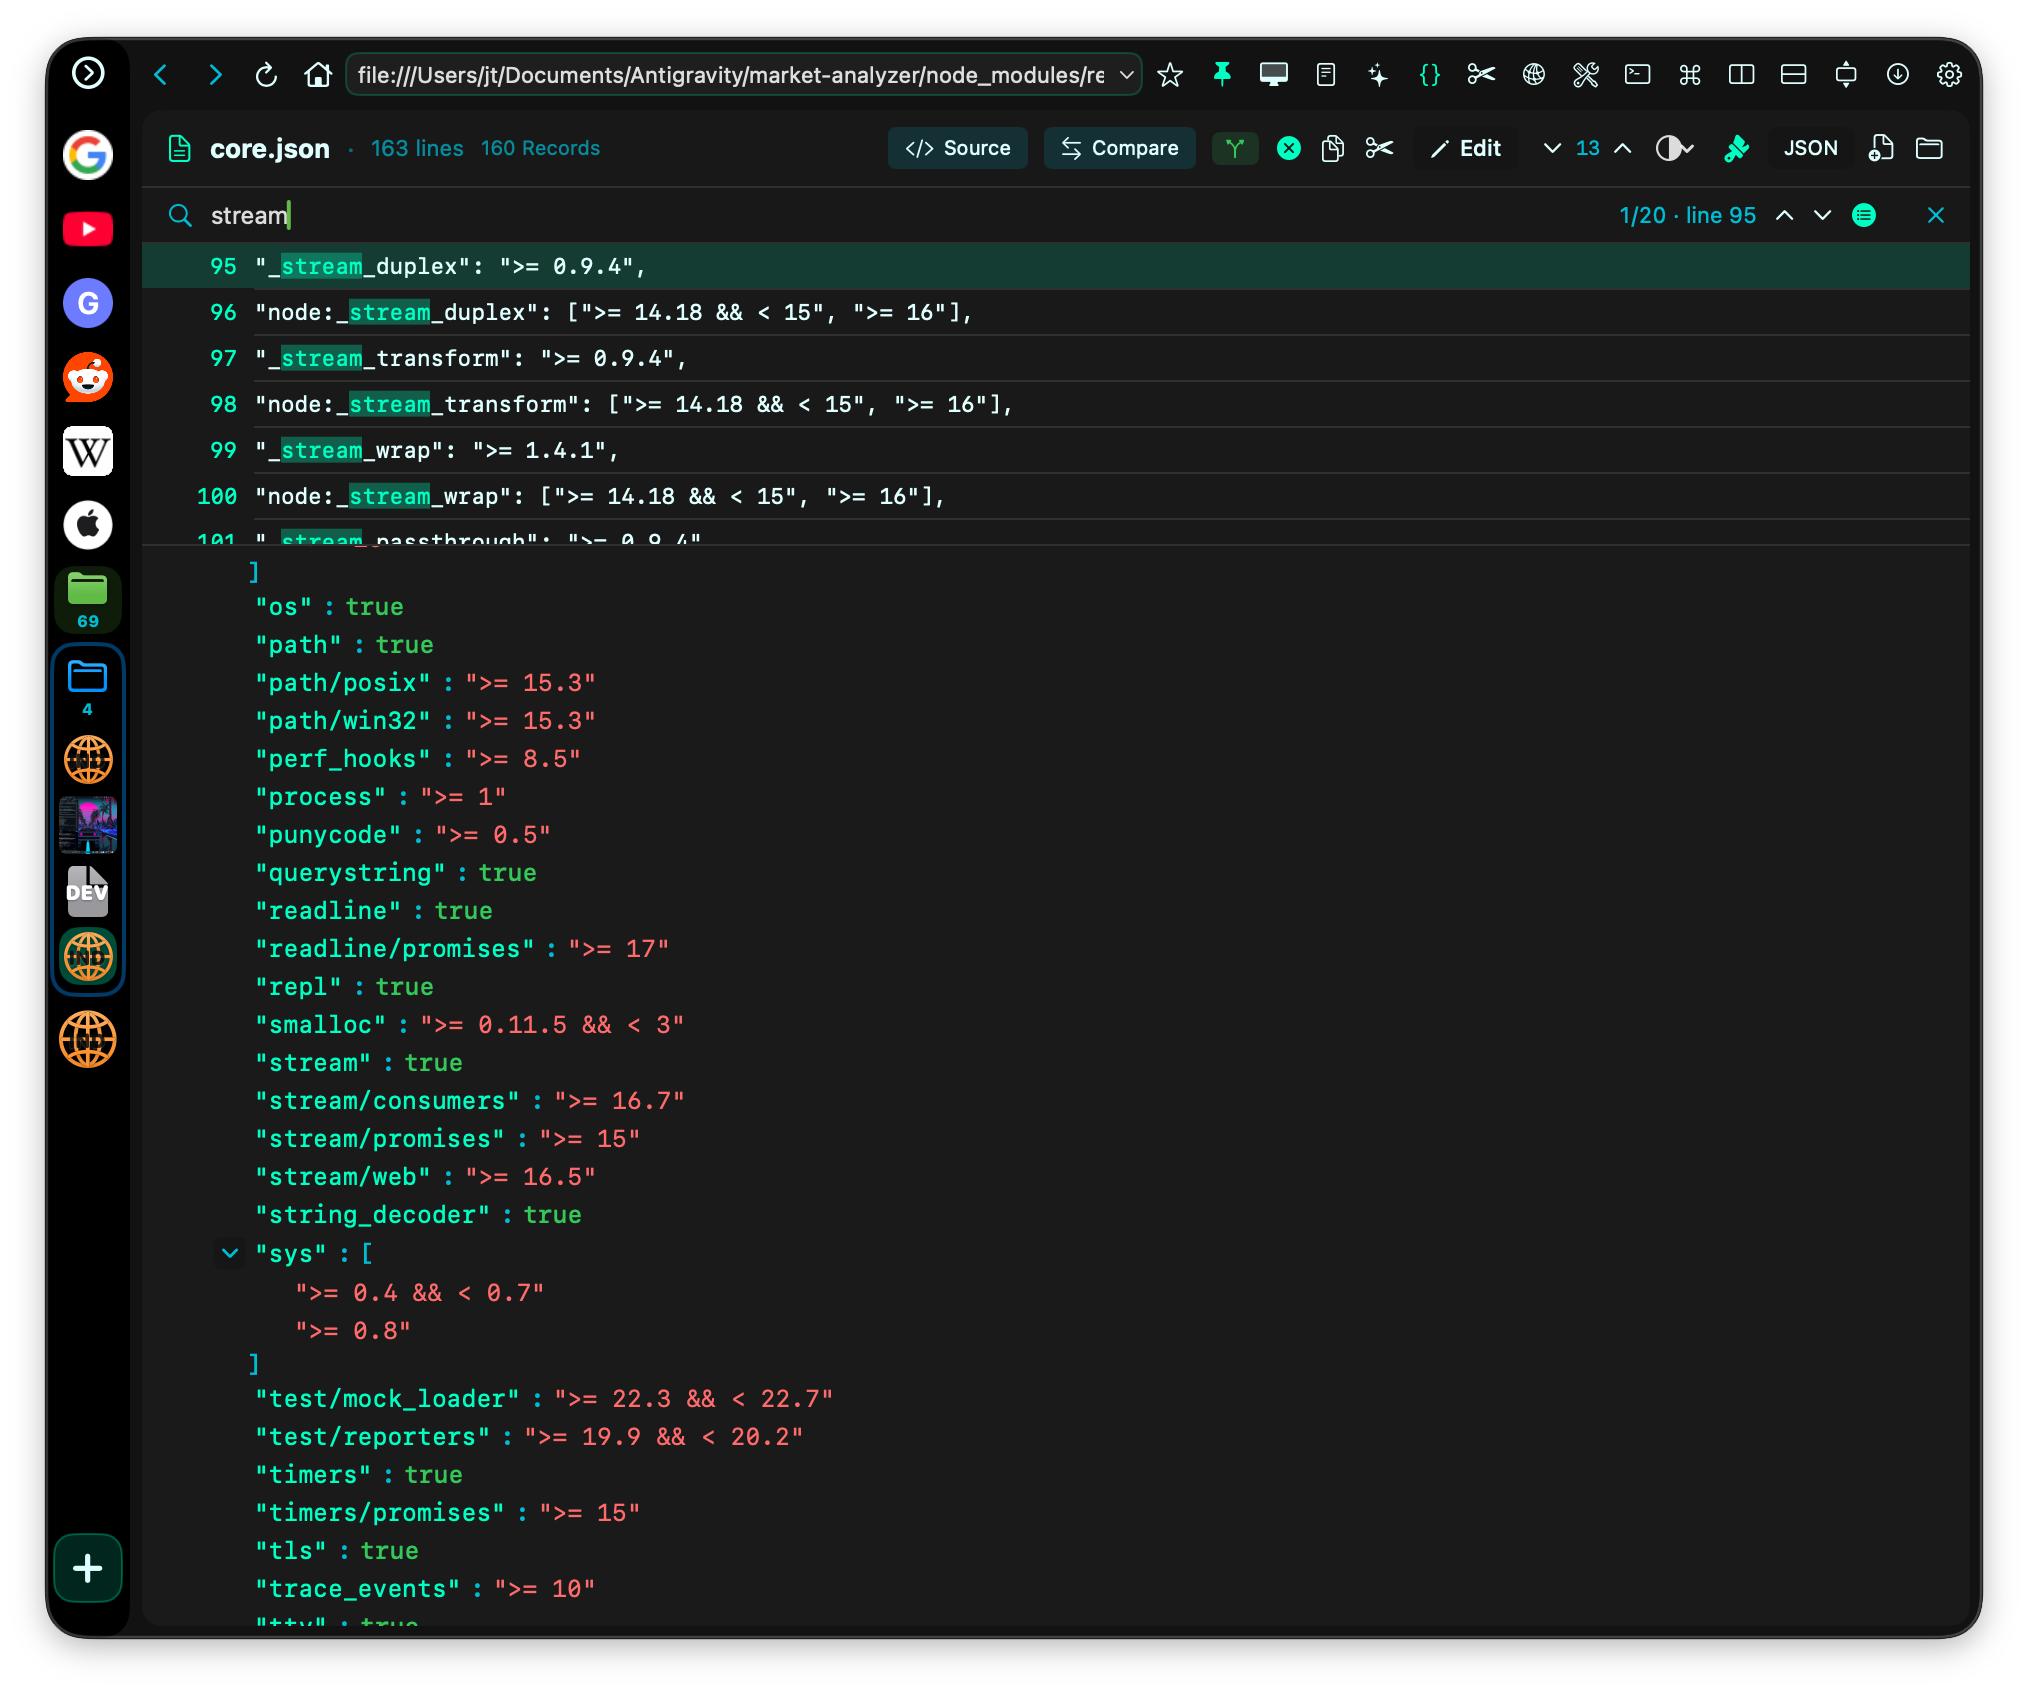Open the terminal icon in the browser toolbar

(1637, 74)
